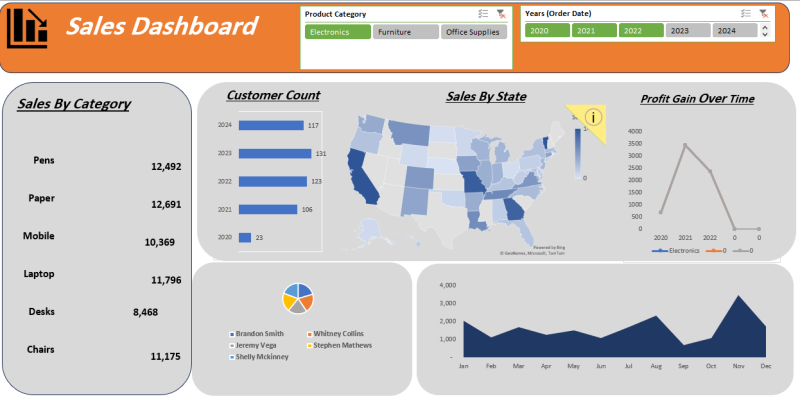Clear the Product Category slicer filter
Image resolution: width=800 pixels, height=399 pixels.
(x=501, y=14)
